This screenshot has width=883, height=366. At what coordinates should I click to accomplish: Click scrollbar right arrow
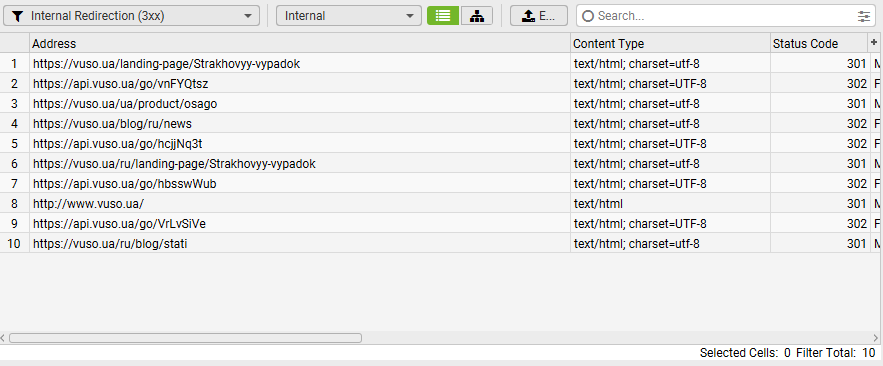(x=876, y=338)
